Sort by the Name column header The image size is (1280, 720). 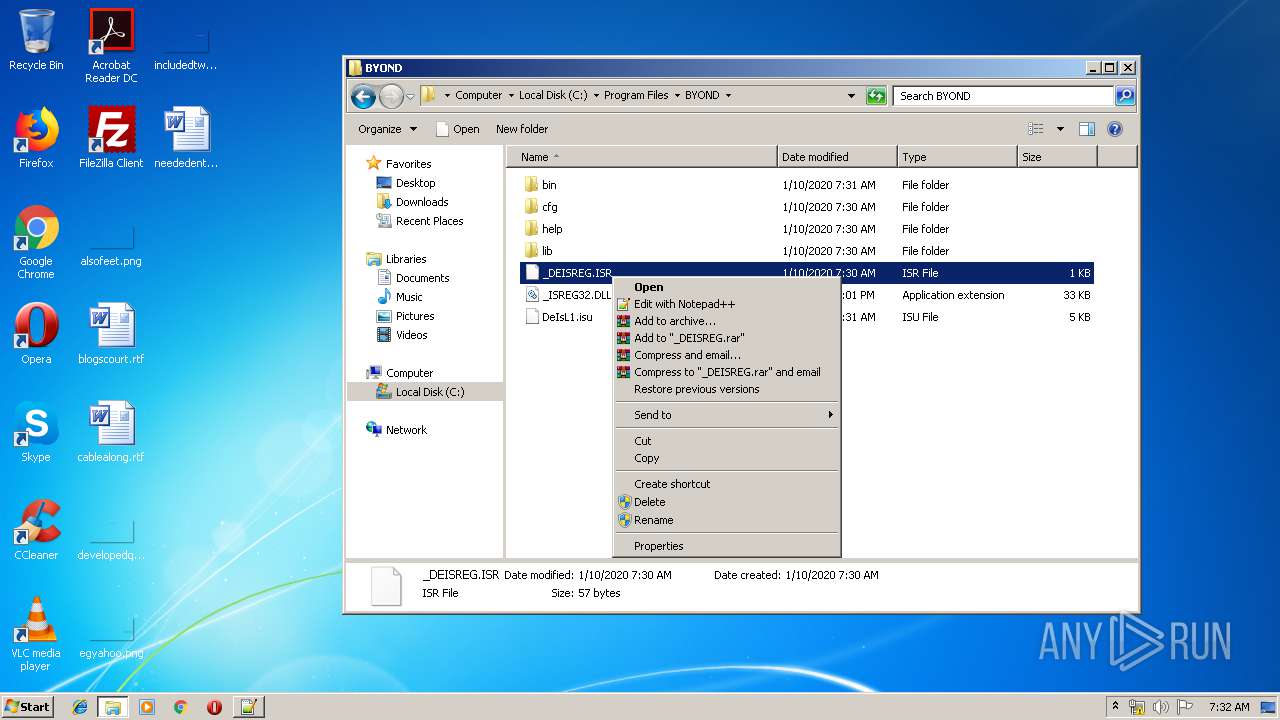click(x=642, y=157)
